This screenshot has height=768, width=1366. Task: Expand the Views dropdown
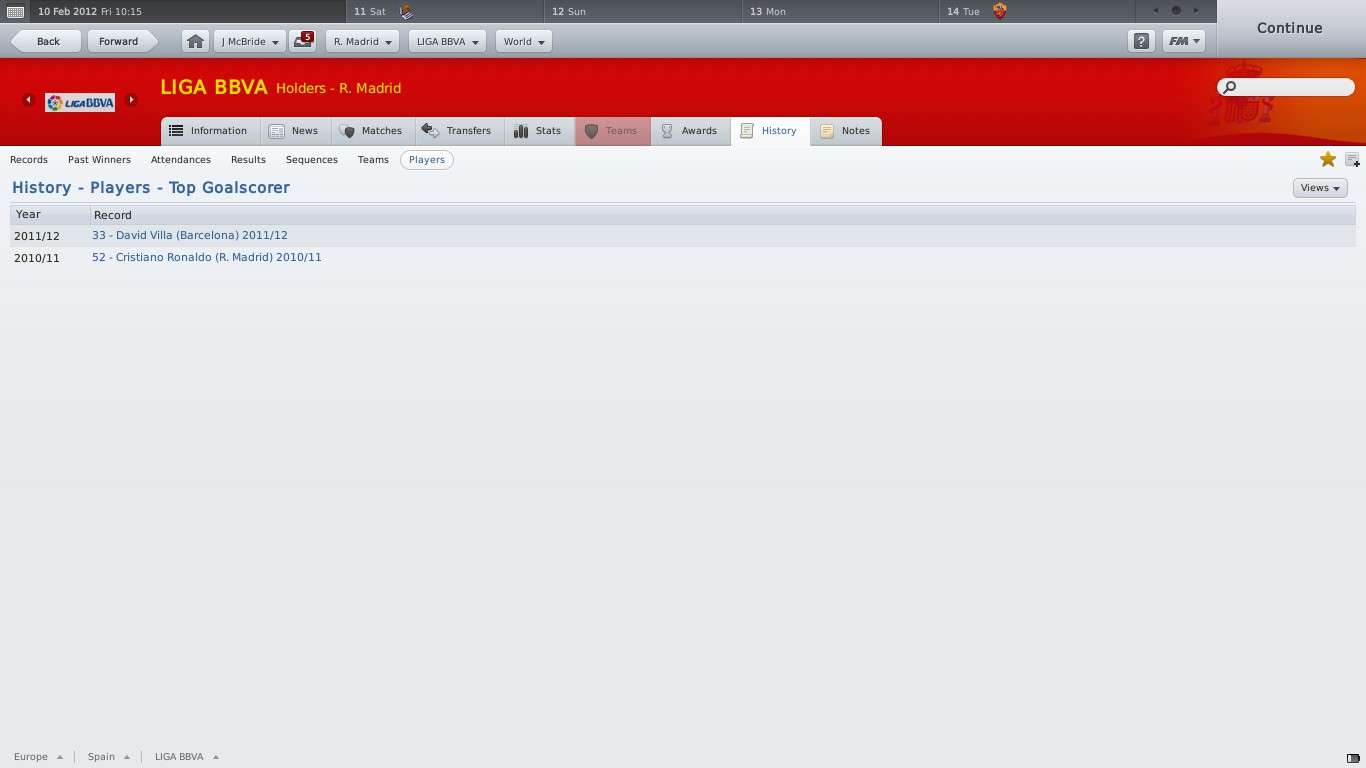coord(1320,188)
